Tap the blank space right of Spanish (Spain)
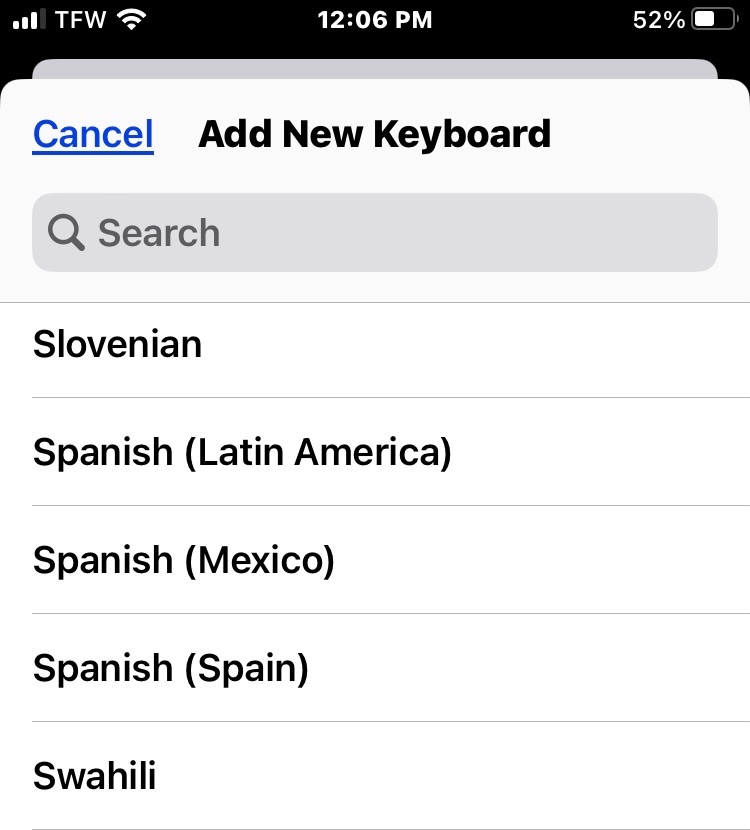This screenshot has width=750, height=830. pyautogui.click(x=529, y=668)
